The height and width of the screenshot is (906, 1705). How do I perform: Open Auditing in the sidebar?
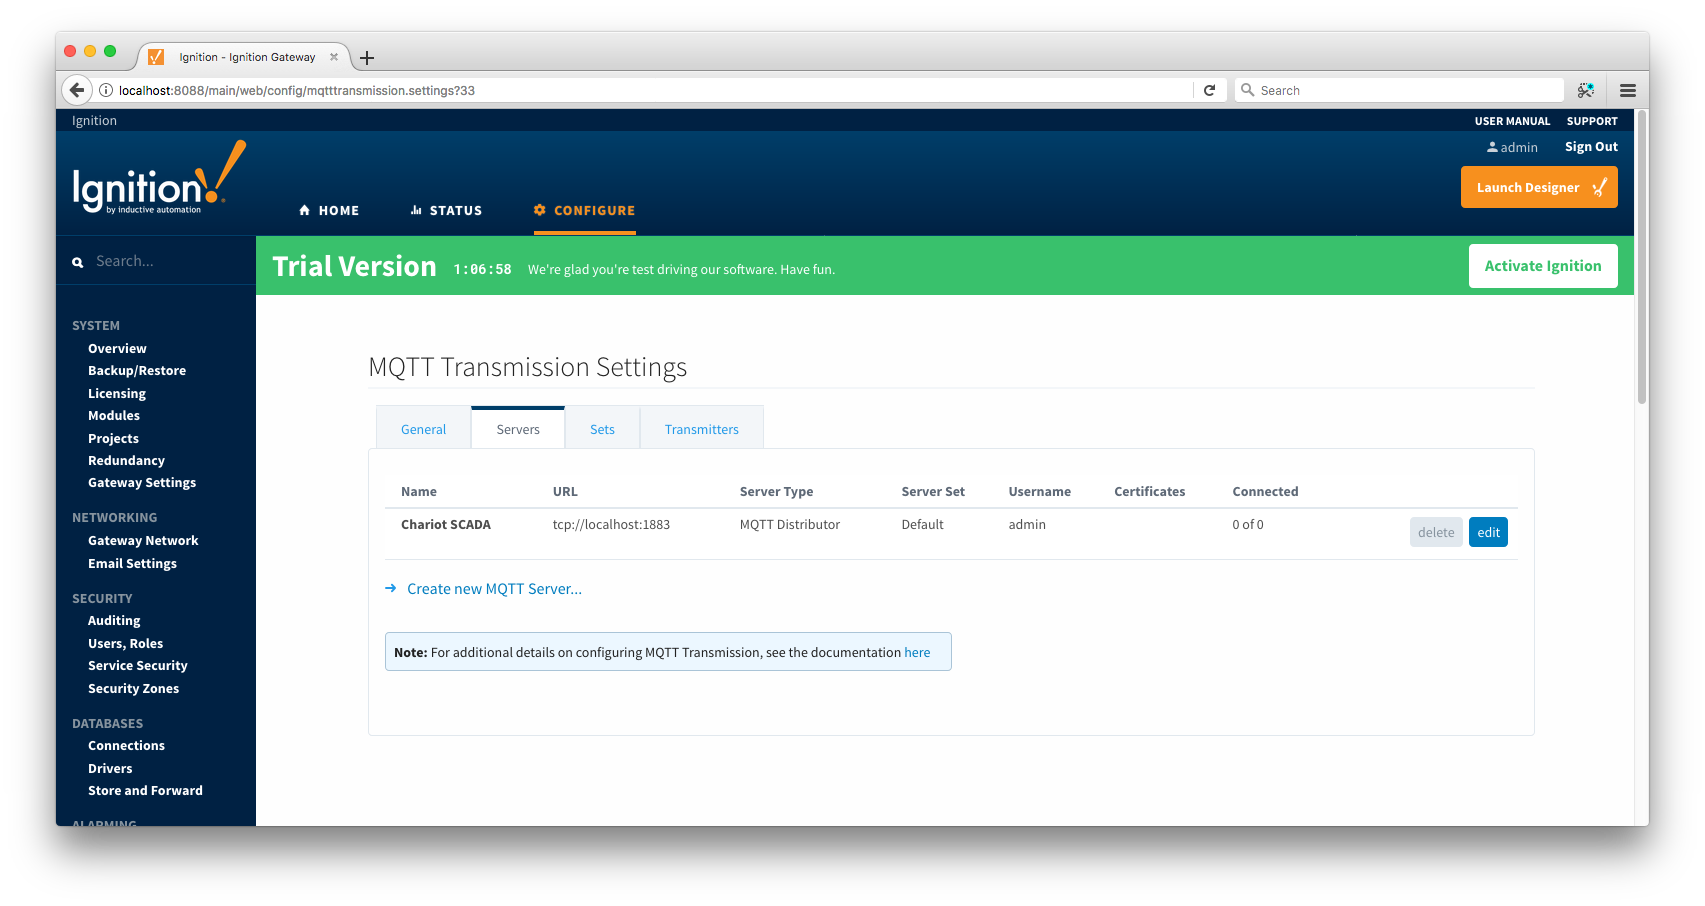tap(114, 620)
